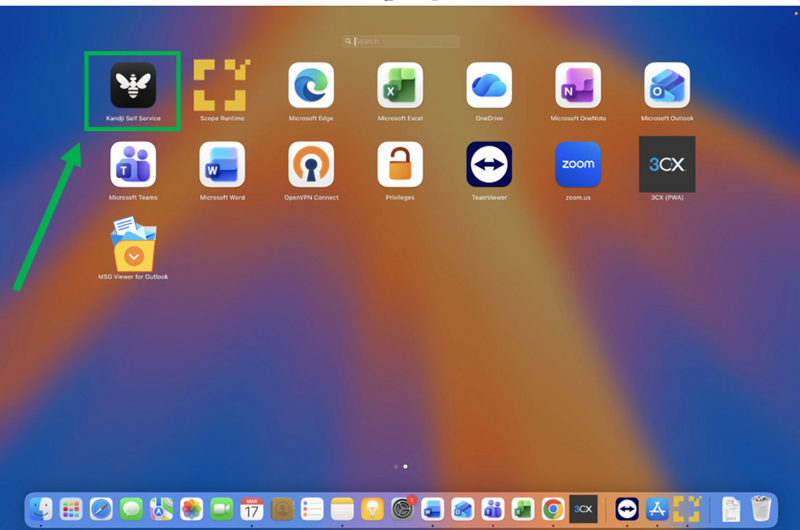Open Photos from the Dock
This screenshot has width=800, height=530.
point(191,509)
